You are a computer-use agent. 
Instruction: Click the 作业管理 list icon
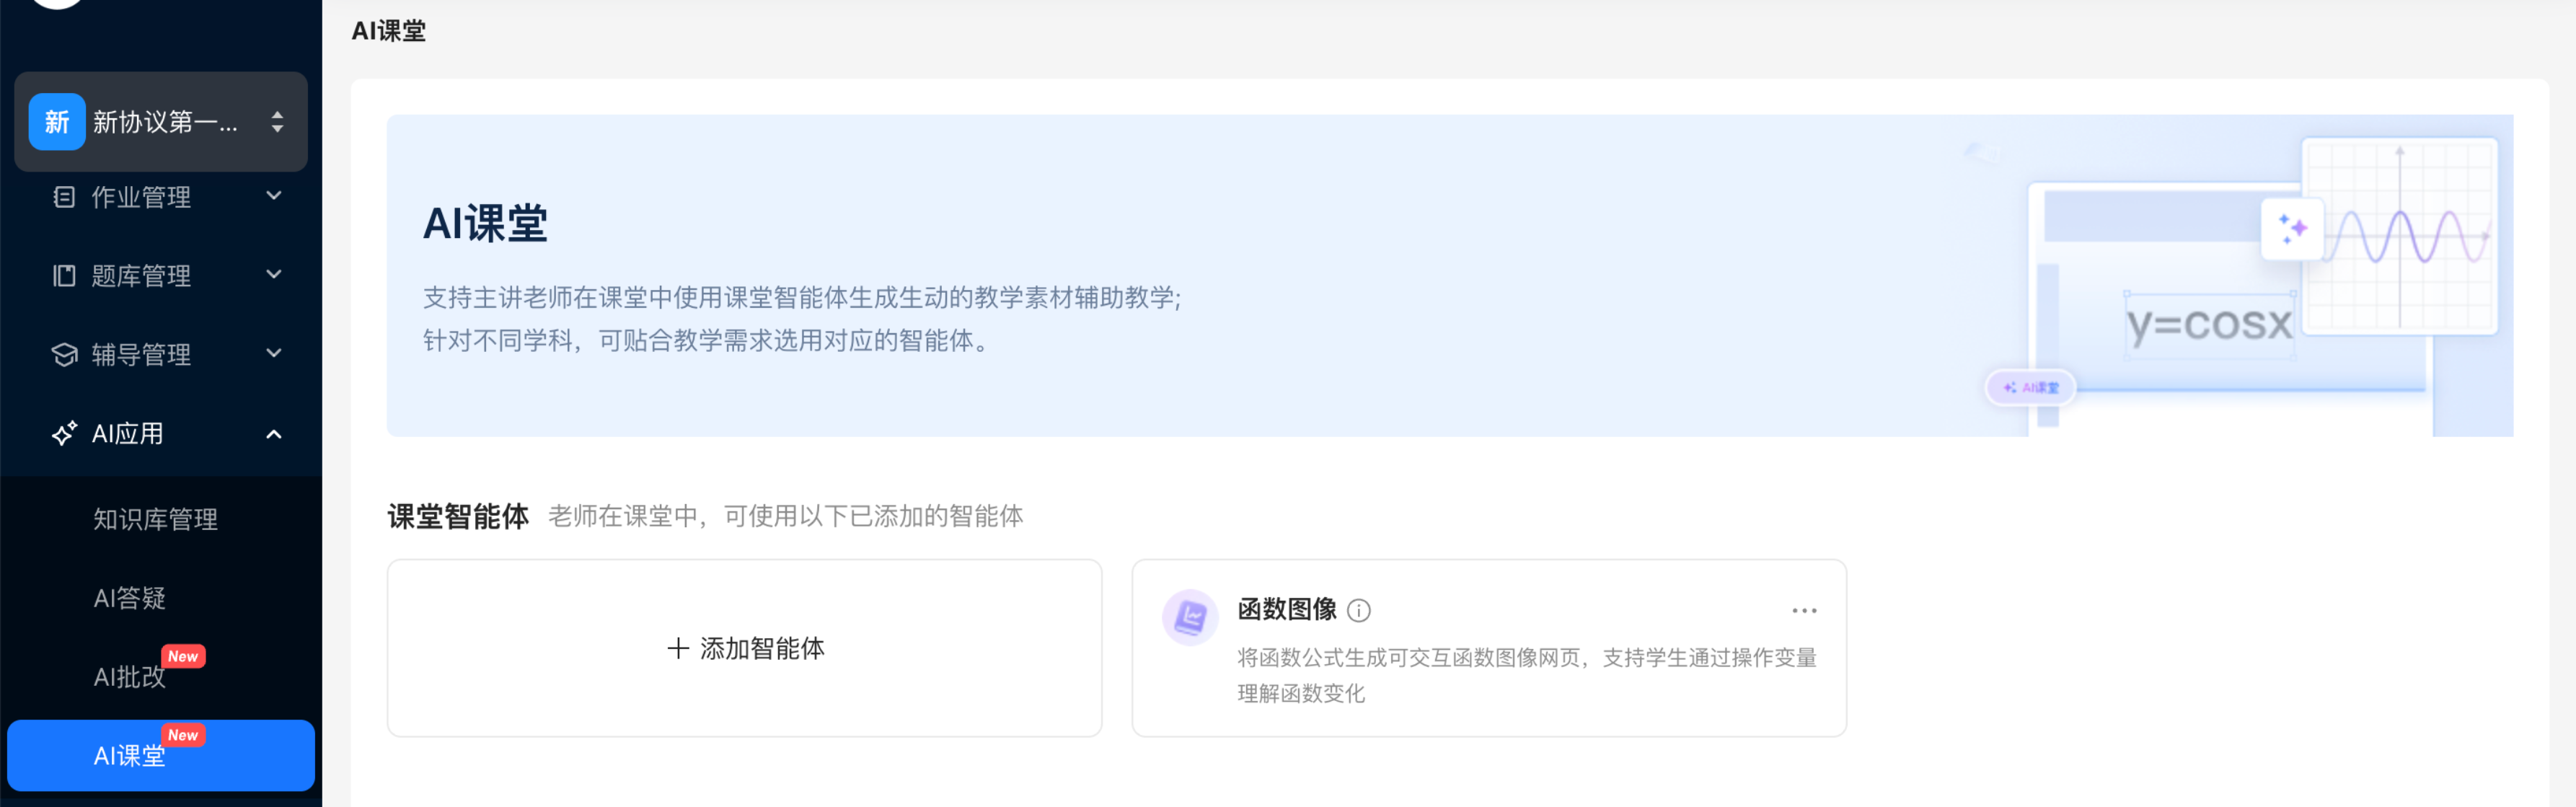click(64, 197)
